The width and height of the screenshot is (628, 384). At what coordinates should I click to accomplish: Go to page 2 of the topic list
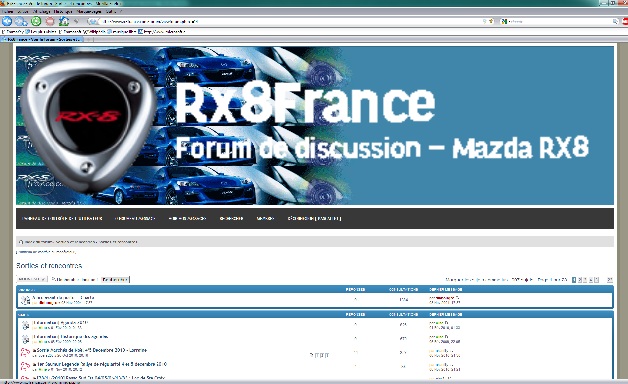(x=580, y=279)
